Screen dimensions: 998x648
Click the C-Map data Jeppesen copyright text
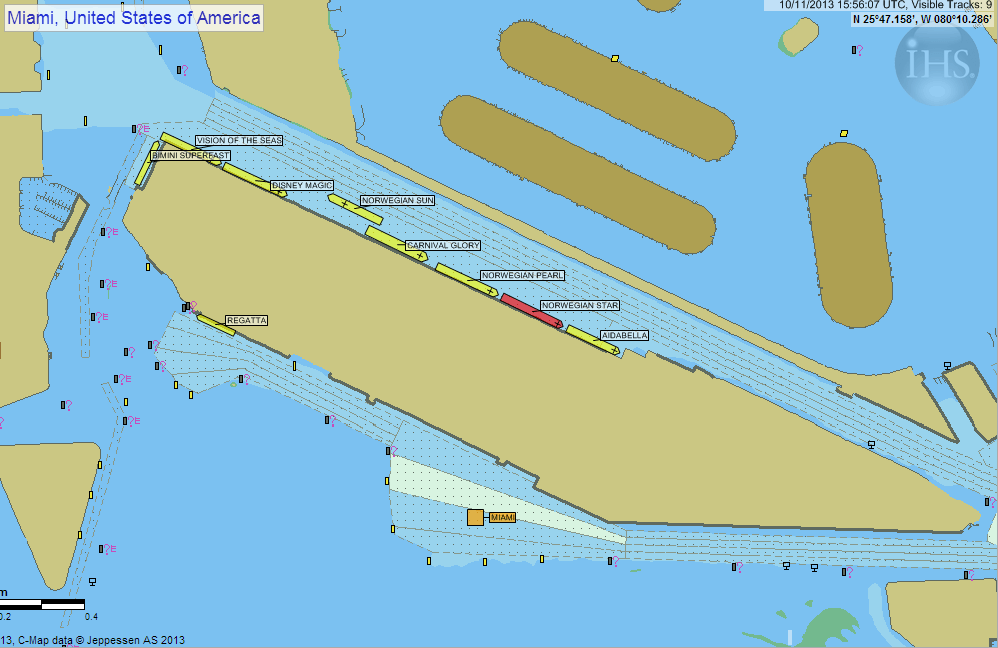coord(100,640)
